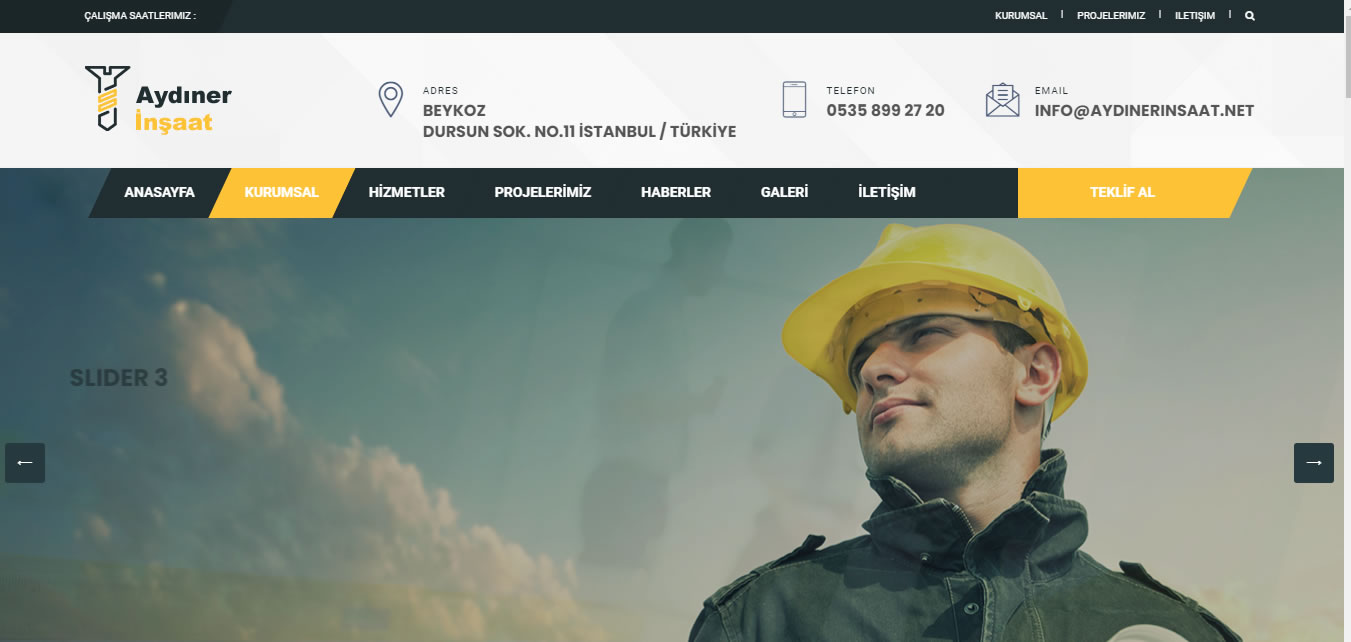Click Projelerimiz link in top bar
This screenshot has height=642, width=1351.
[1110, 16]
